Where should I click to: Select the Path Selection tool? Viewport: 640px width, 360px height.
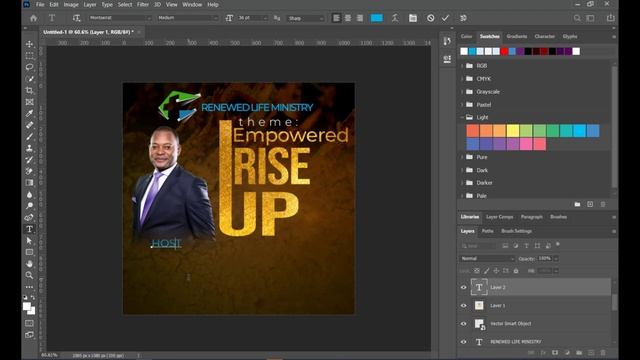[29, 241]
